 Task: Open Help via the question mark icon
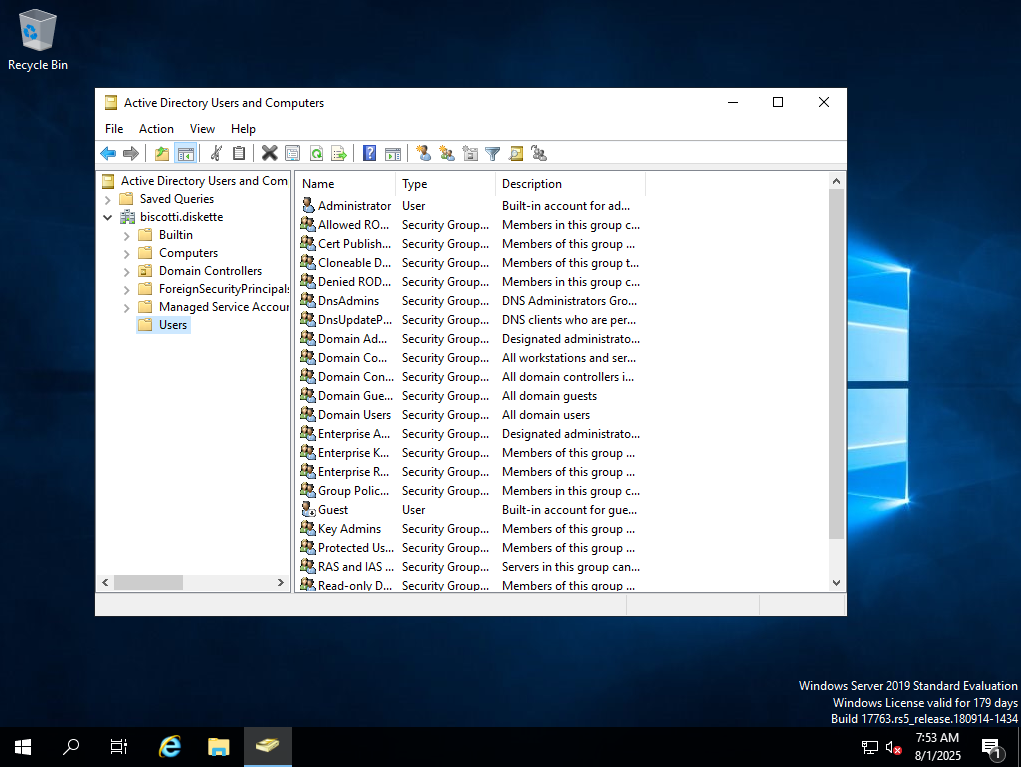click(x=369, y=153)
